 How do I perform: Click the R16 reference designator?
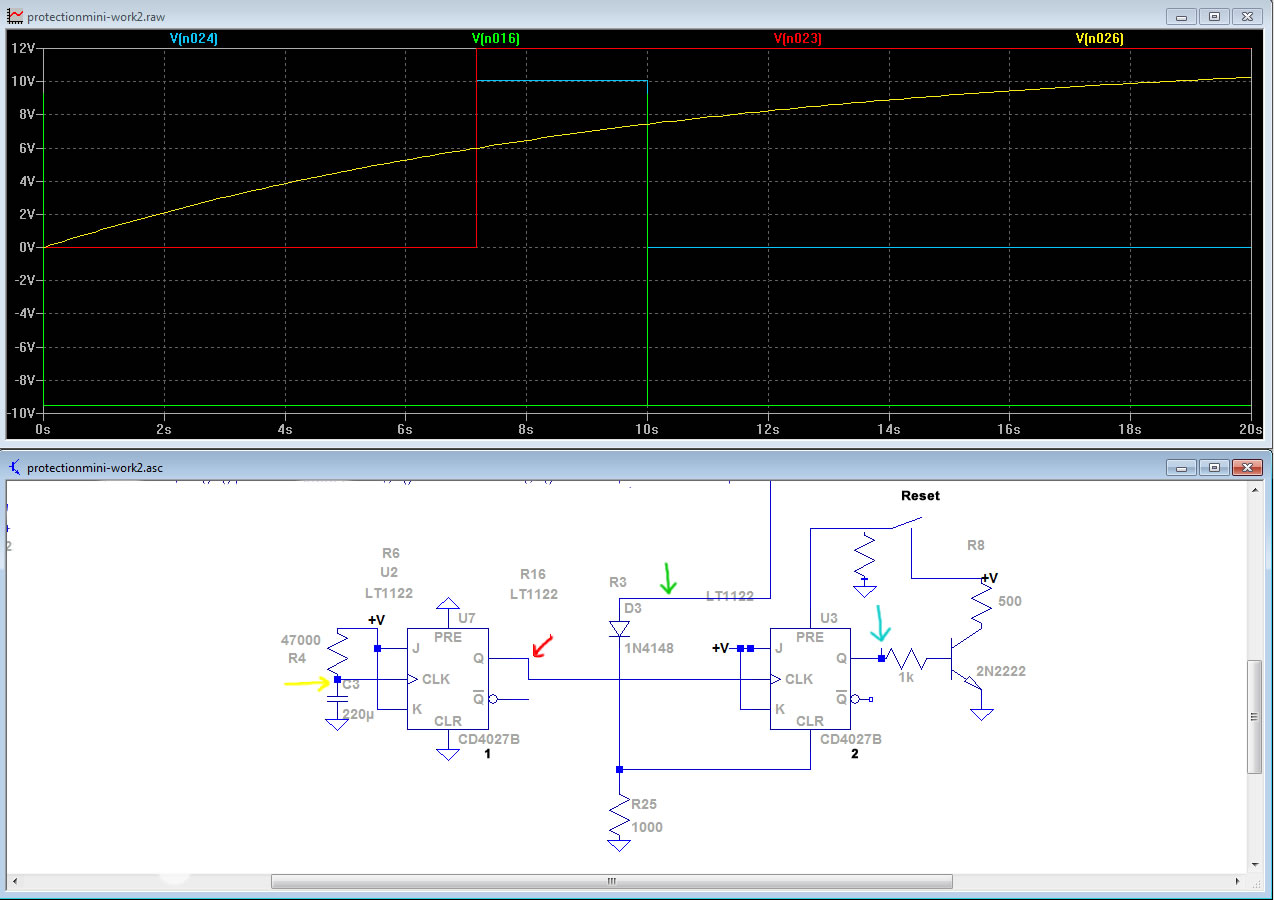pos(533,574)
